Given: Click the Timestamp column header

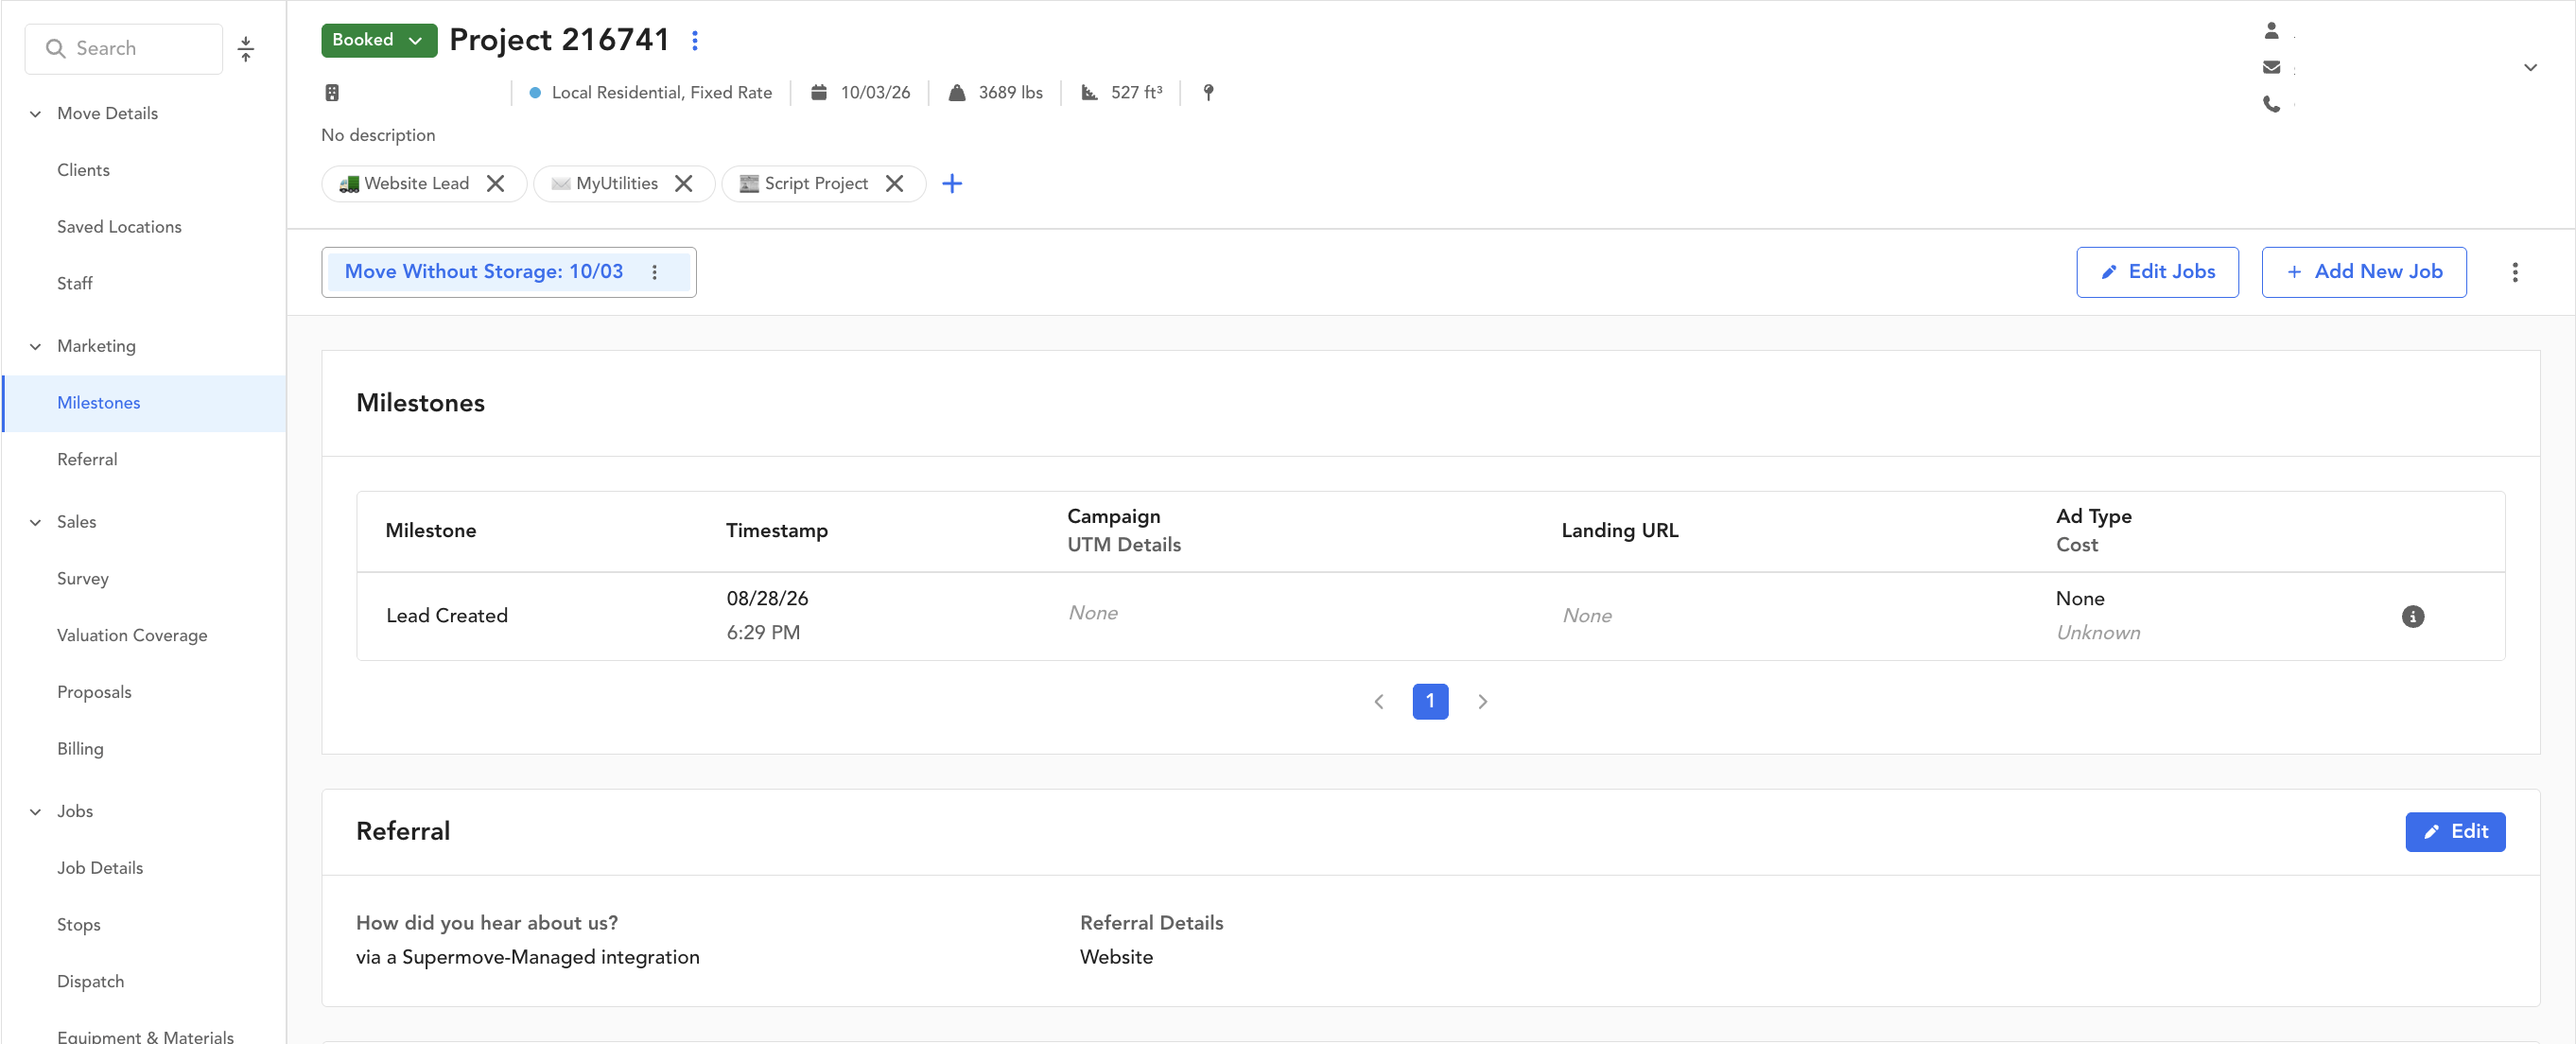Looking at the screenshot, I should (777, 531).
